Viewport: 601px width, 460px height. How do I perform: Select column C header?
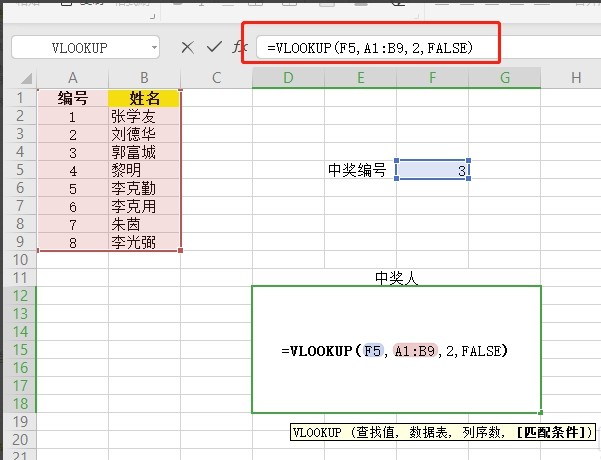point(216,78)
